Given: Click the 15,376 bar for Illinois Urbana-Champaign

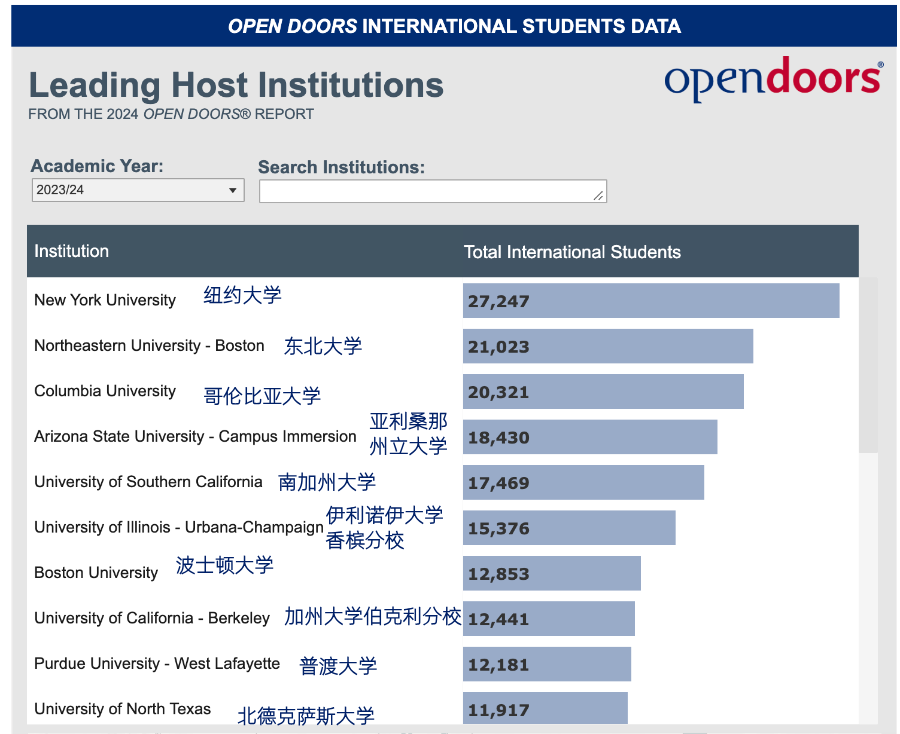Looking at the screenshot, I should [569, 527].
